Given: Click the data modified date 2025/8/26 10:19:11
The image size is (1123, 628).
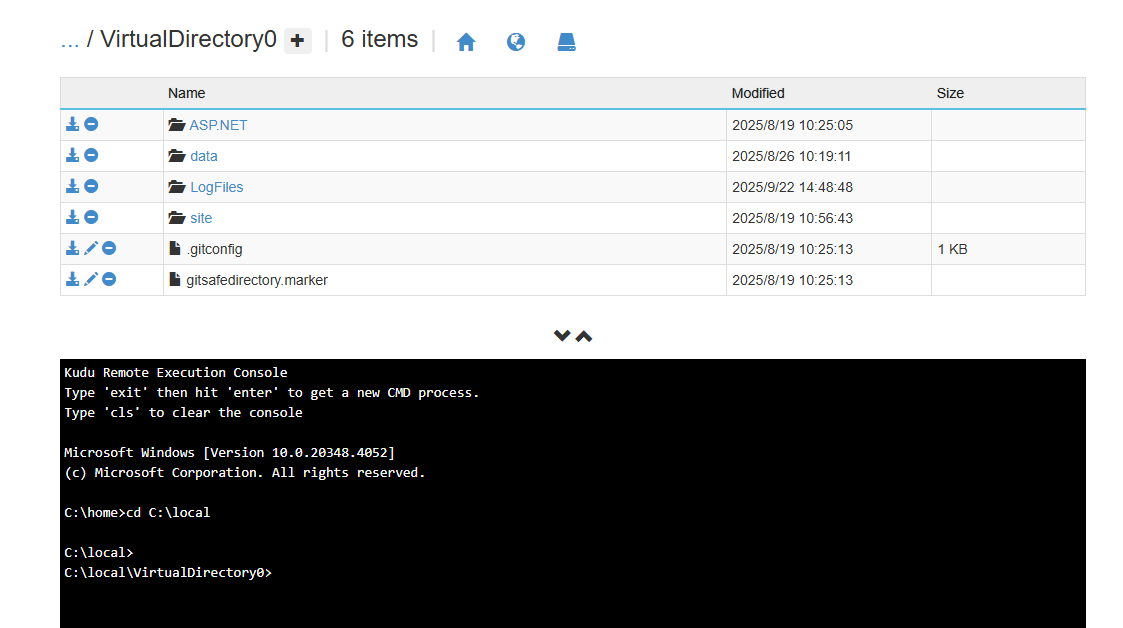Looking at the screenshot, I should tap(791, 156).
